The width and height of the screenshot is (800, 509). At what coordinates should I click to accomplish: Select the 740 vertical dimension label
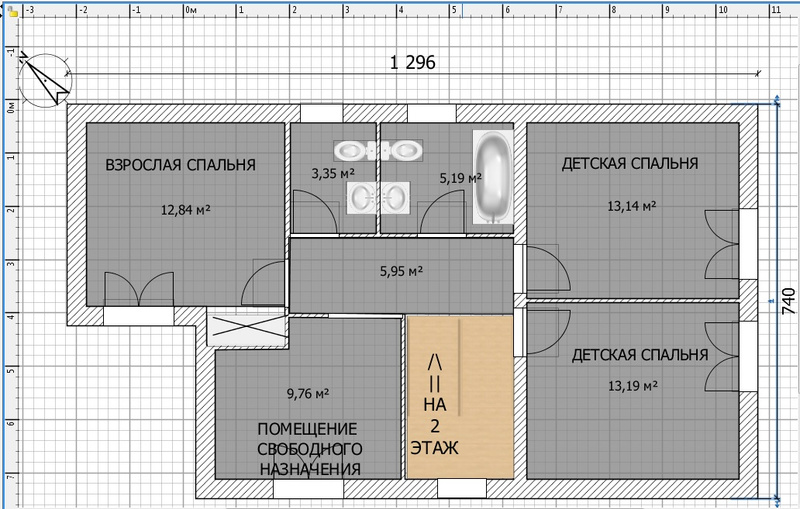[x=789, y=301]
